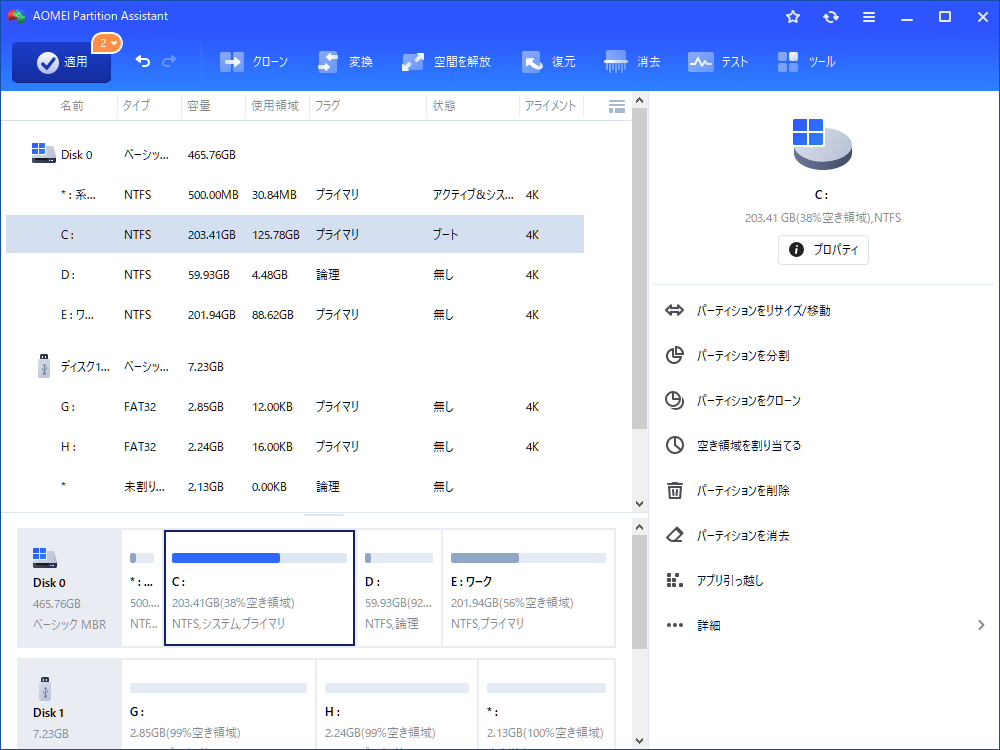This screenshot has height=750, width=1000.
Task: Open the ツール (Tools) toolbar item
Action: pyautogui.click(x=806, y=62)
